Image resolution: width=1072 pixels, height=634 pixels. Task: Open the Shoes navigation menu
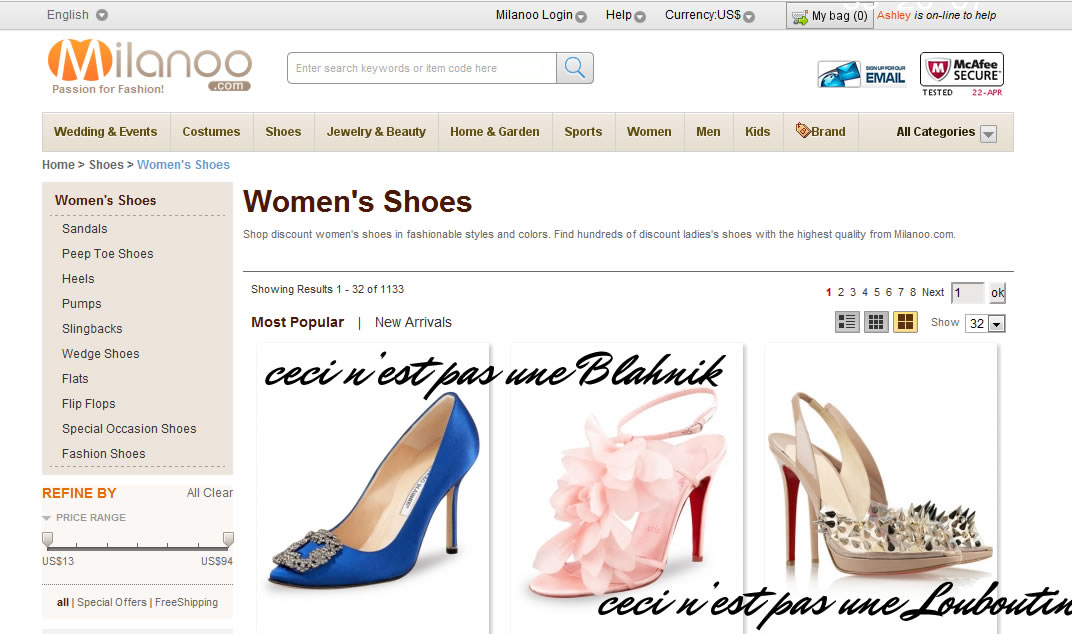pos(283,132)
